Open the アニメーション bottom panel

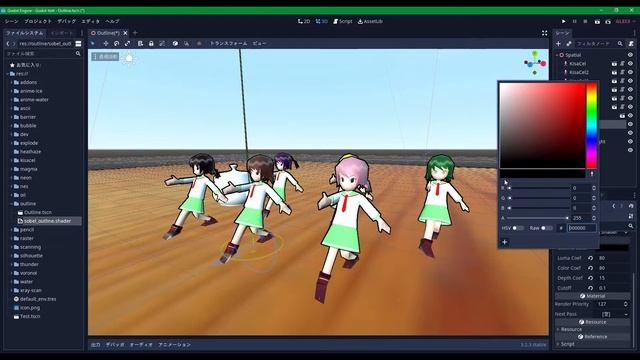pos(174,344)
